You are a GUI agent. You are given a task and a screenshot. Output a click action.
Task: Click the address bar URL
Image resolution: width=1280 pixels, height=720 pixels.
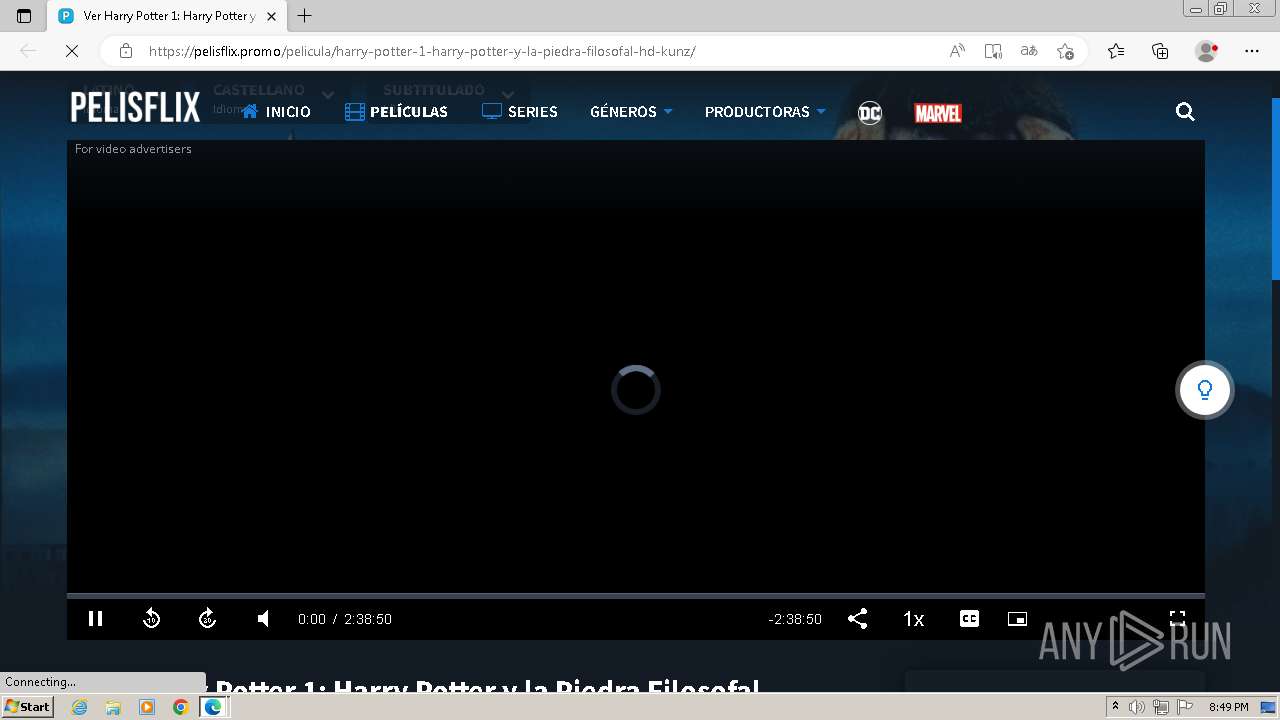[x=422, y=51]
